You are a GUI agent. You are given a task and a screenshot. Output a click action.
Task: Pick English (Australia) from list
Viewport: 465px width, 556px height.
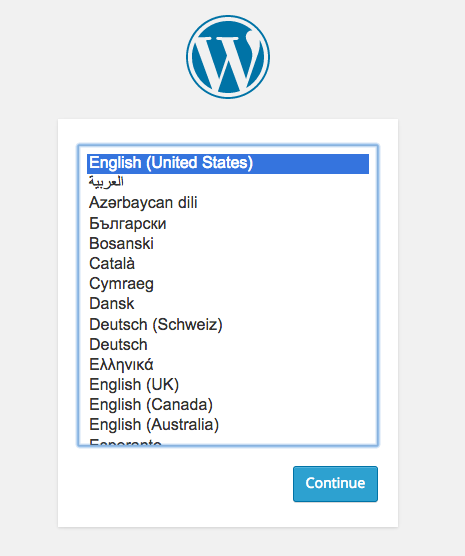228,424
